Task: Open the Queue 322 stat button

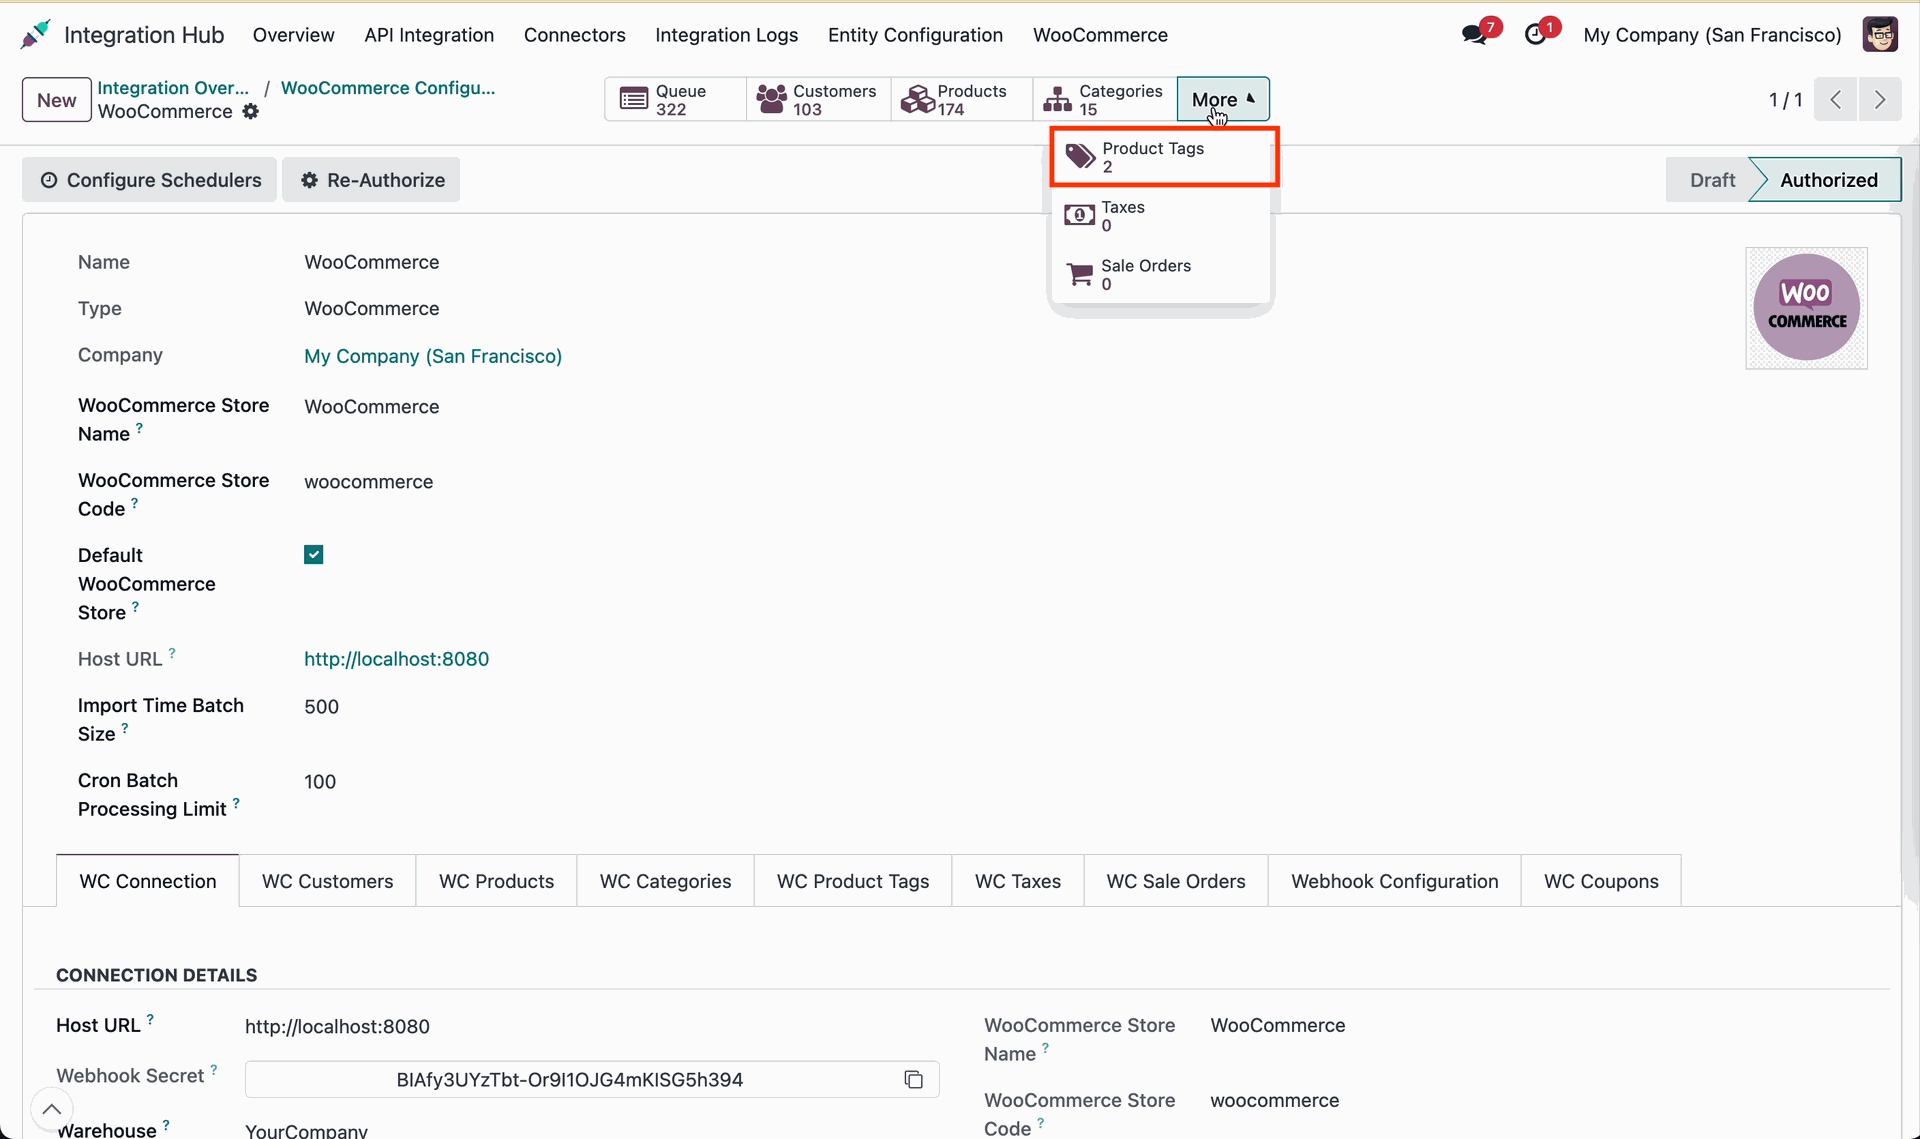Action: [x=675, y=99]
